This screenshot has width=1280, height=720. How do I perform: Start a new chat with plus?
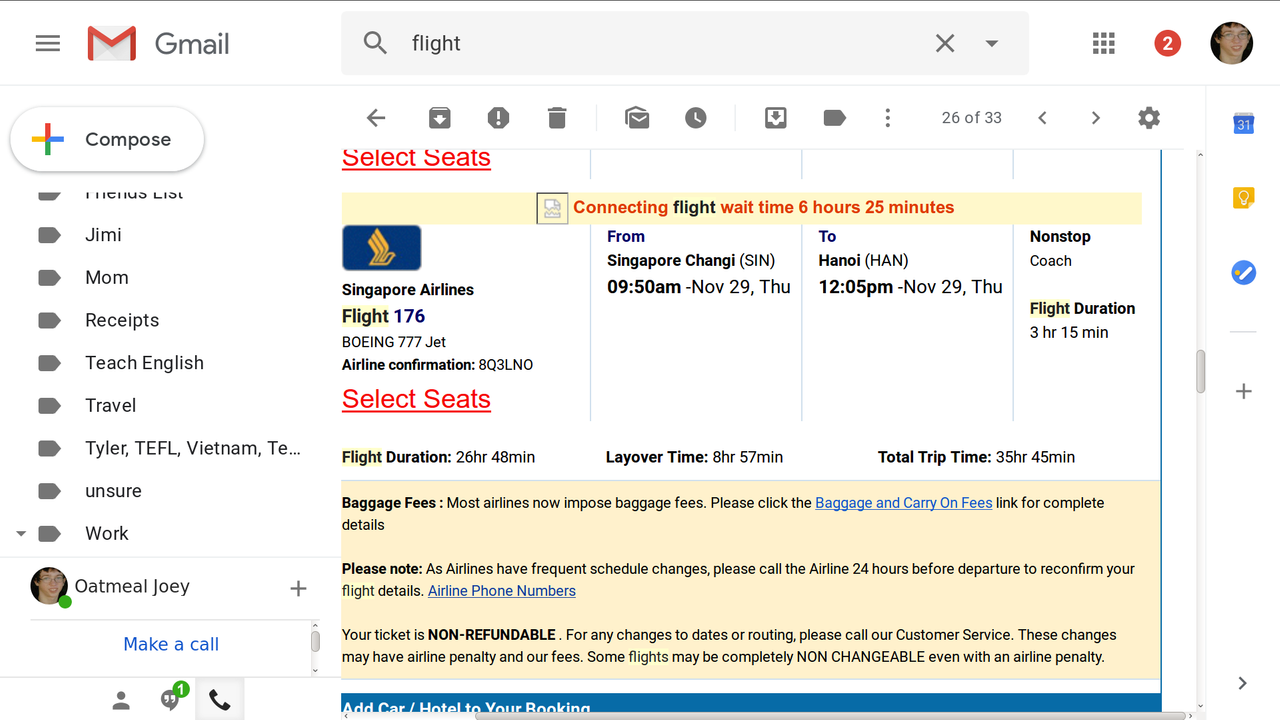[298, 589]
